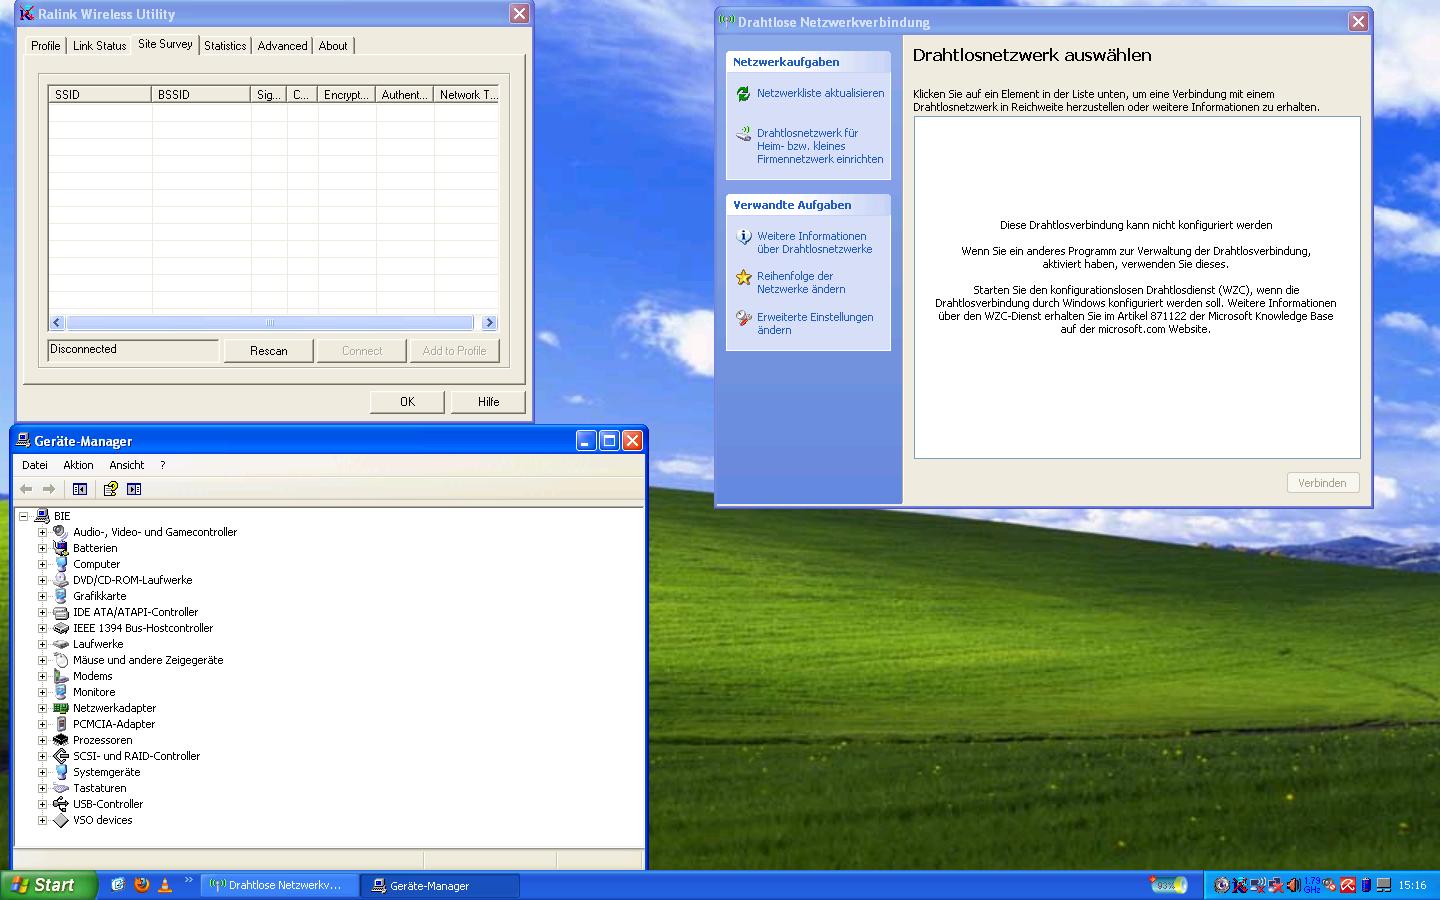1440x900 pixels.
Task: Expand the Tastaturen node
Action: (42, 788)
